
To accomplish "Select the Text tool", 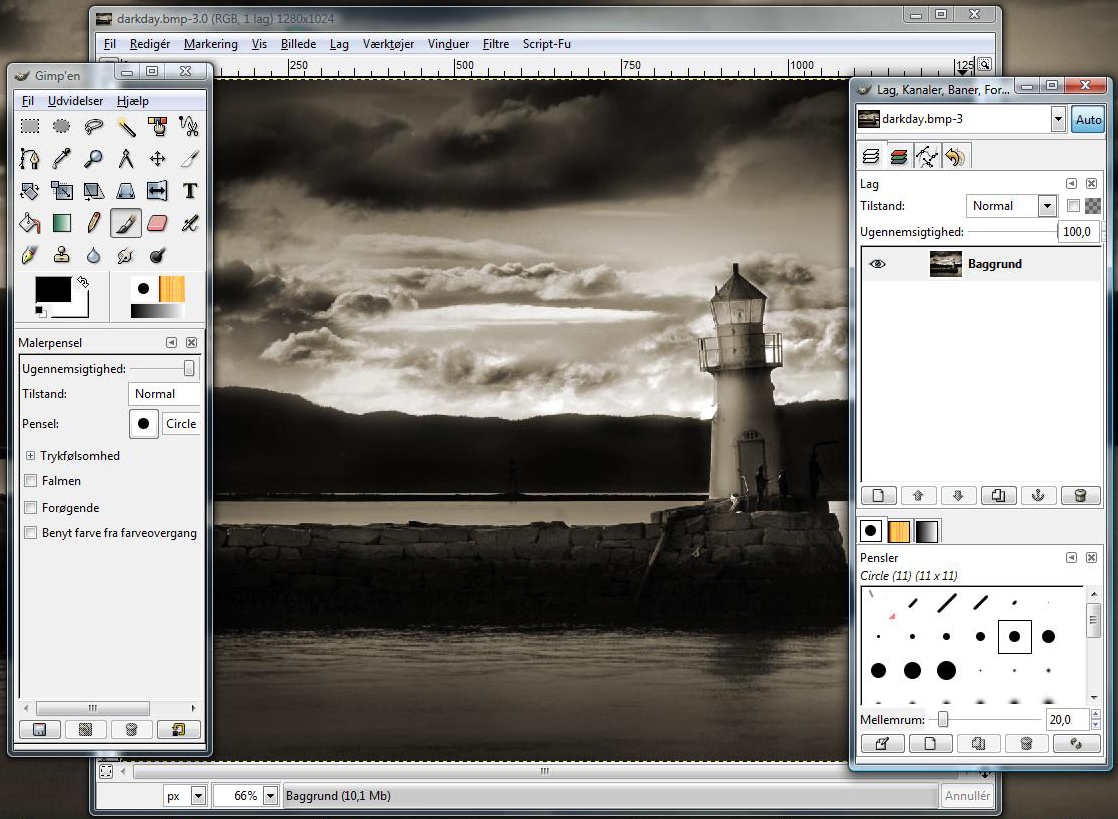I will tap(189, 190).
